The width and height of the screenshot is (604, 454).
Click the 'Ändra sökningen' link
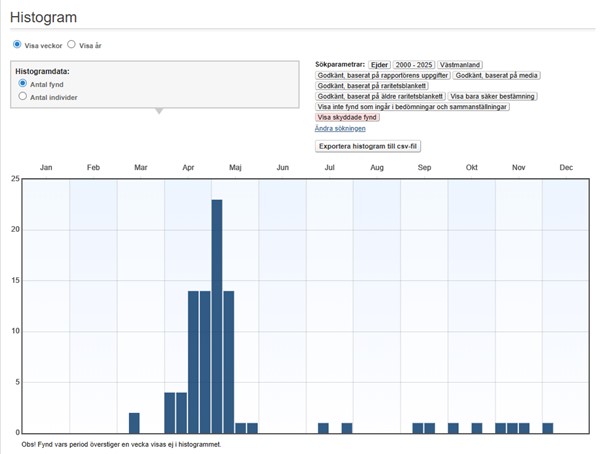tap(340, 128)
